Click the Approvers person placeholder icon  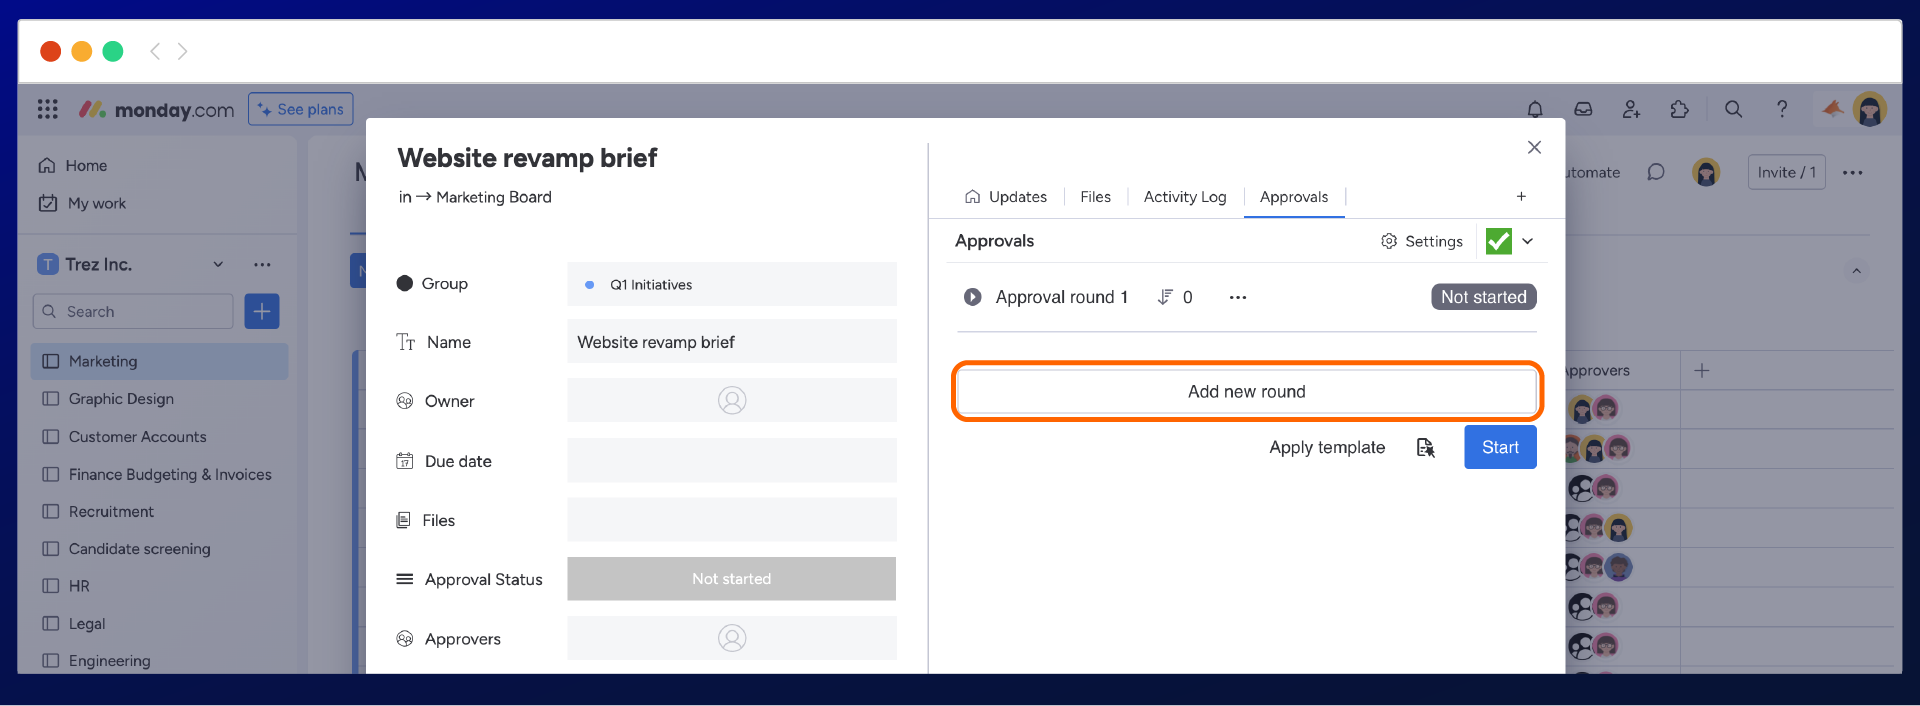coord(732,638)
